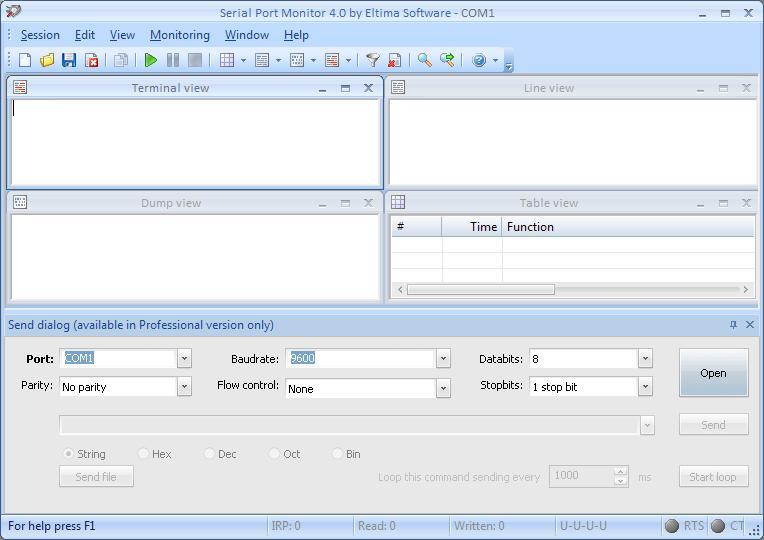This screenshot has height=540, width=764.
Task: Click the Table view horizontal scrollbar thumb
Action: (x=481, y=289)
